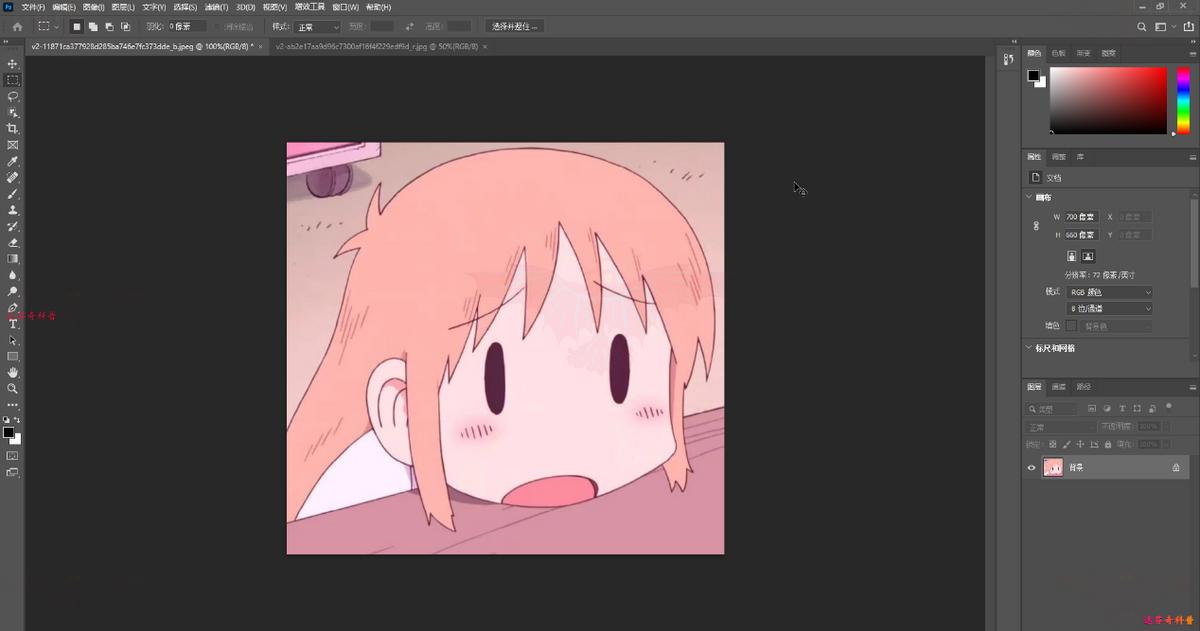The height and width of the screenshot is (631, 1200).
Task: Switch to the 路径 paths tab
Action: (1083, 387)
